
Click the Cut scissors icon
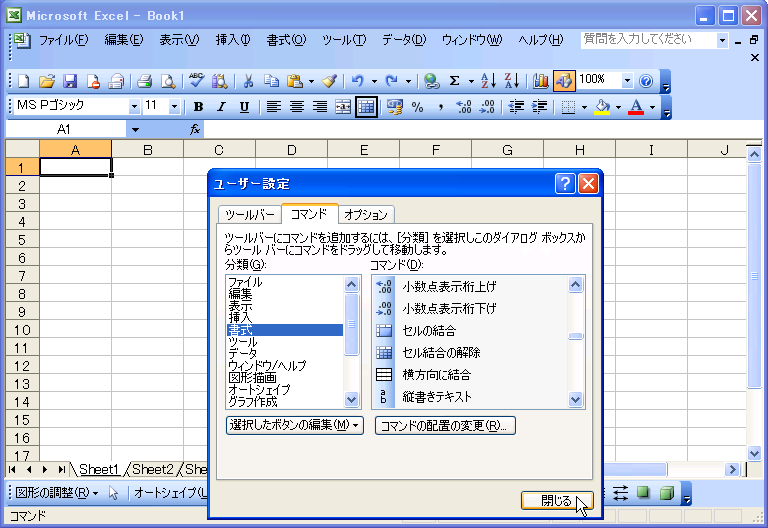(x=248, y=81)
